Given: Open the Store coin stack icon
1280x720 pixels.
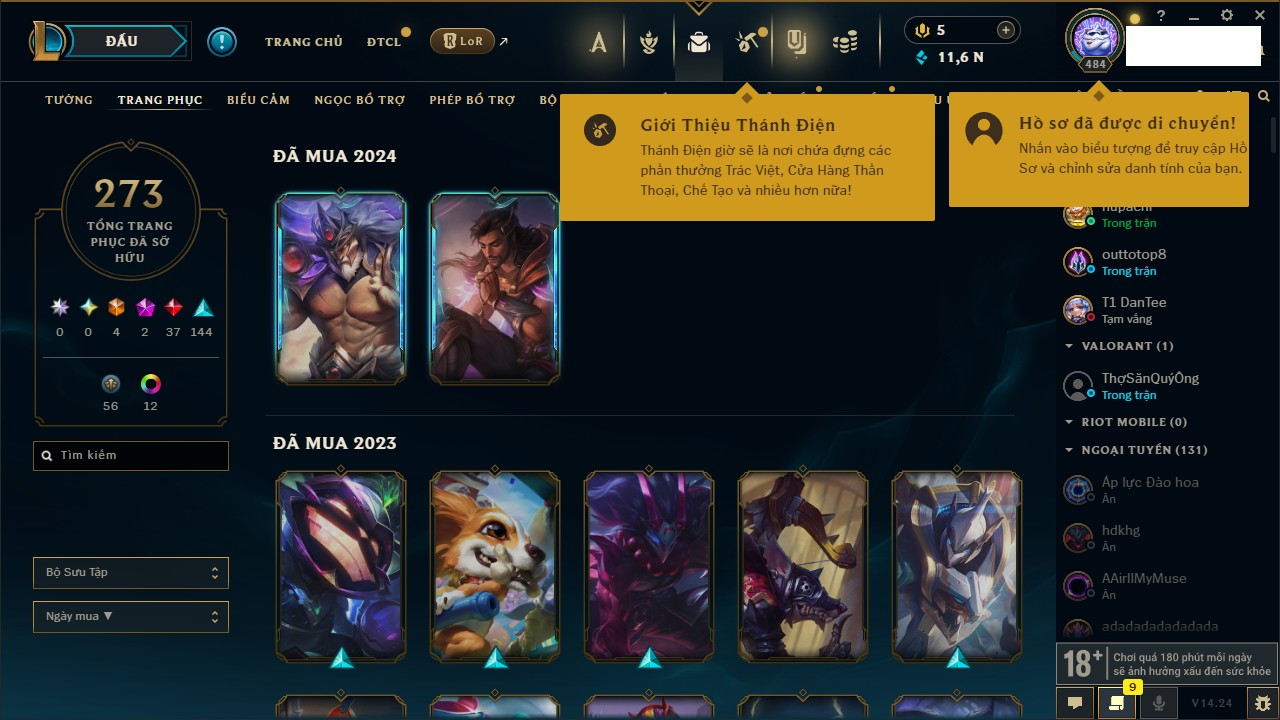Looking at the screenshot, I should pyautogui.click(x=846, y=42).
